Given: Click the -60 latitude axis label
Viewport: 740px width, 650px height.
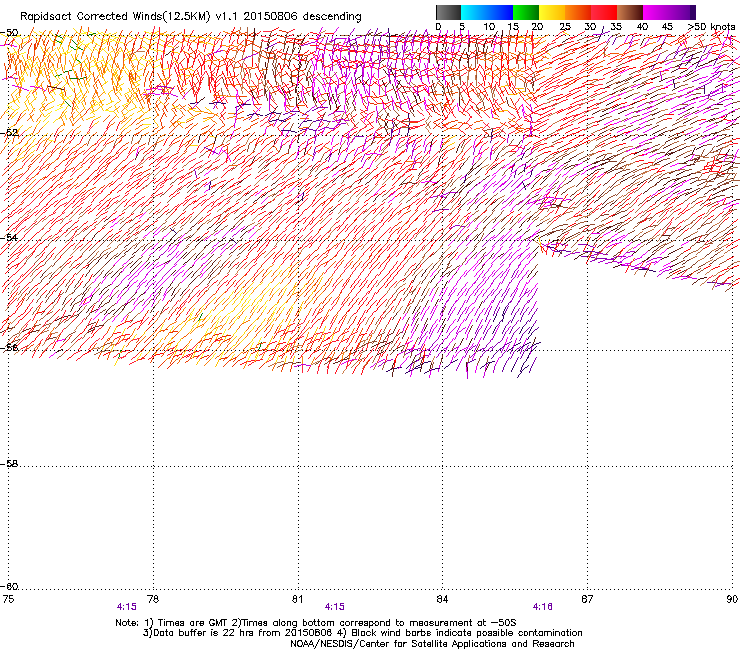Looking at the screenshot, I should (x=9, y=586).
